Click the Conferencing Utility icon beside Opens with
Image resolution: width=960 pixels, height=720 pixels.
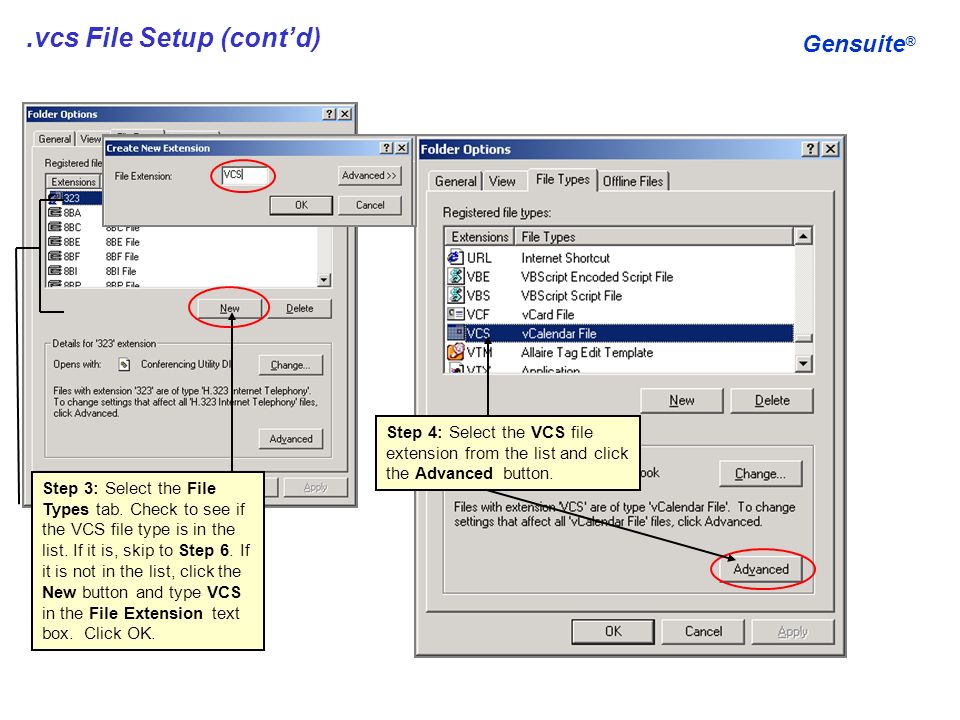point(124,365)
